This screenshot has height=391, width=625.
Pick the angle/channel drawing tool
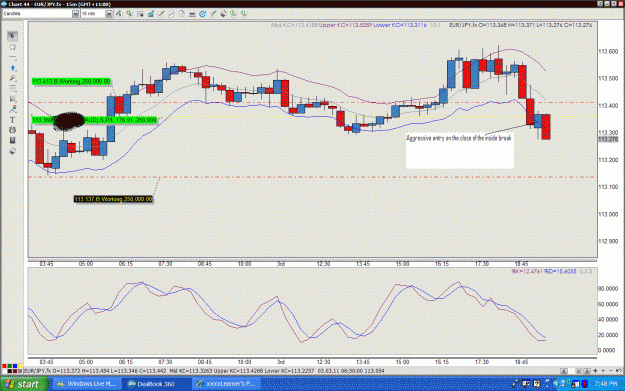12,99
